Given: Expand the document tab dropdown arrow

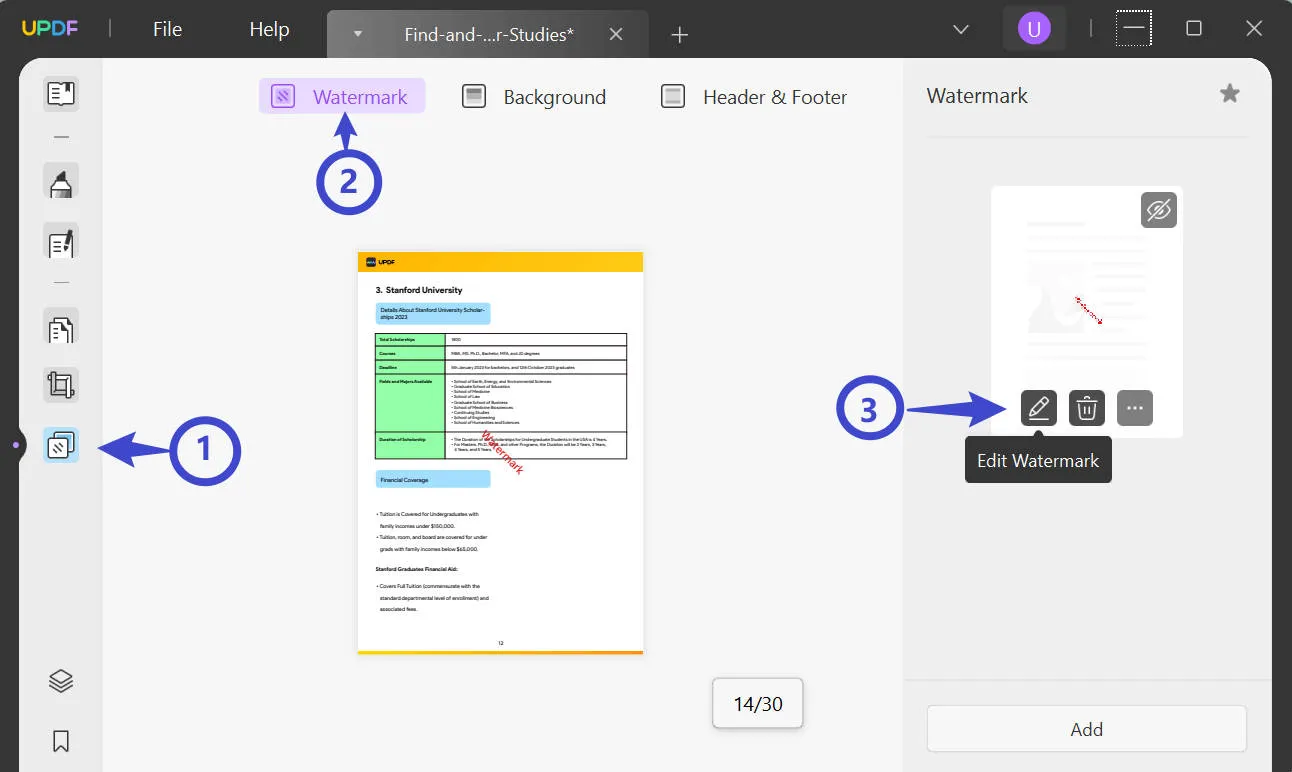Looking at the screenshot, I should pos(356,33).
